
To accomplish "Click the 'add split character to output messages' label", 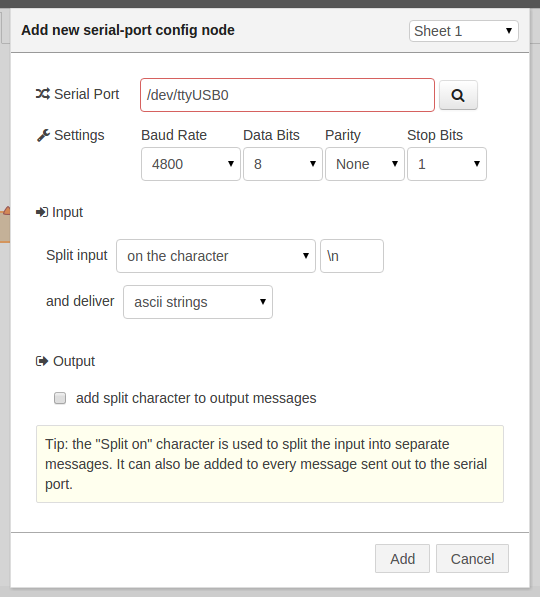I will point(196,398).
